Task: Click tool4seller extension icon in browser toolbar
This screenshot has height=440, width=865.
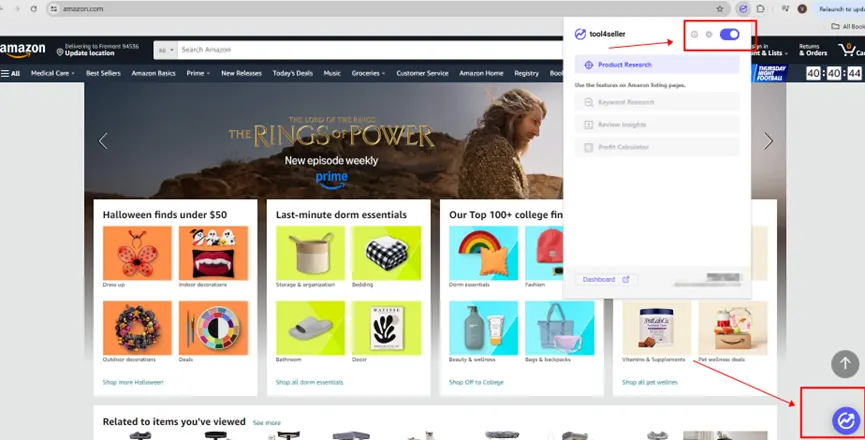Action: (x=743, y=9)
